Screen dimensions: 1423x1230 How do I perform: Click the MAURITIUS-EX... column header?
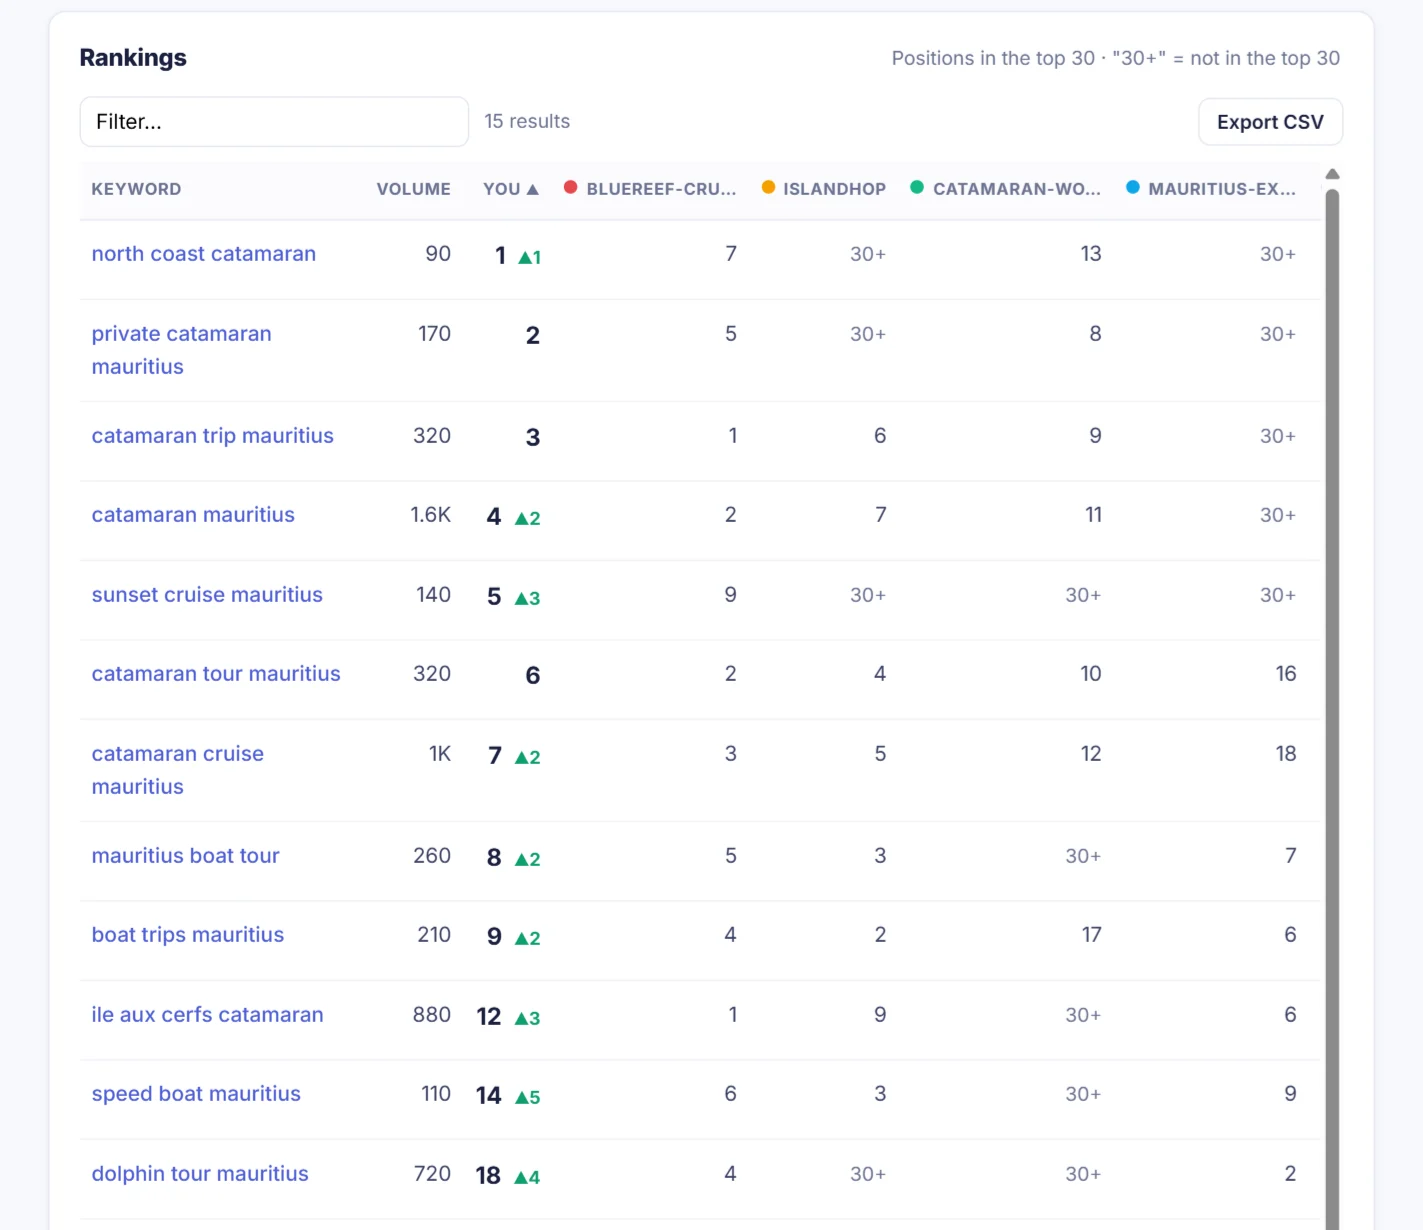coord(1221,189)
